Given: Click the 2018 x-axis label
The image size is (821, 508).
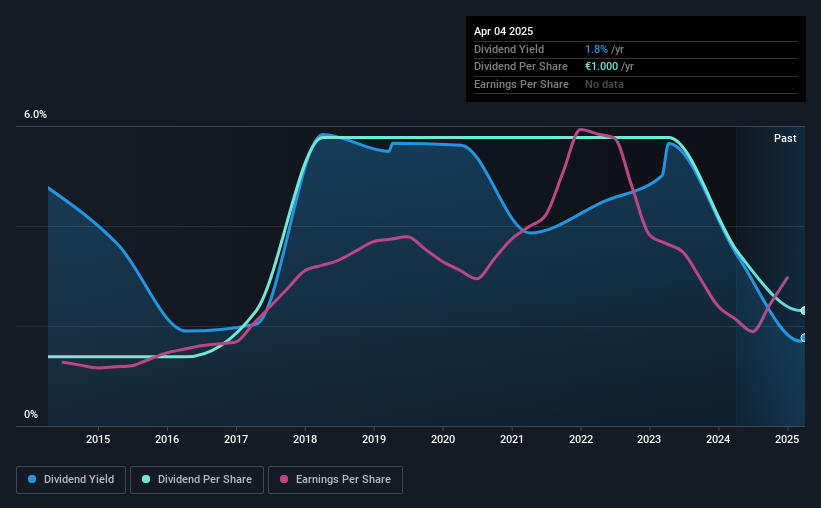Looking at the screenshot, I should tap(305, 439).
